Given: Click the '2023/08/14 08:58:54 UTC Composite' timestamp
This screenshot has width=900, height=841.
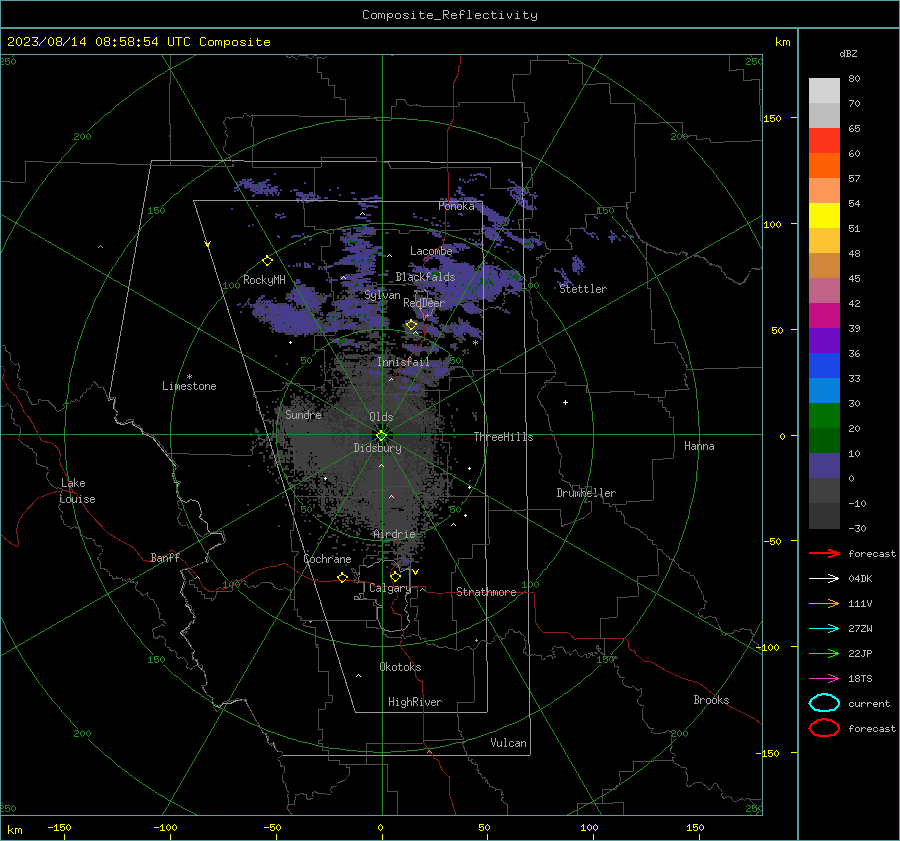Looking at the screenshot, I should click(138, 42).
